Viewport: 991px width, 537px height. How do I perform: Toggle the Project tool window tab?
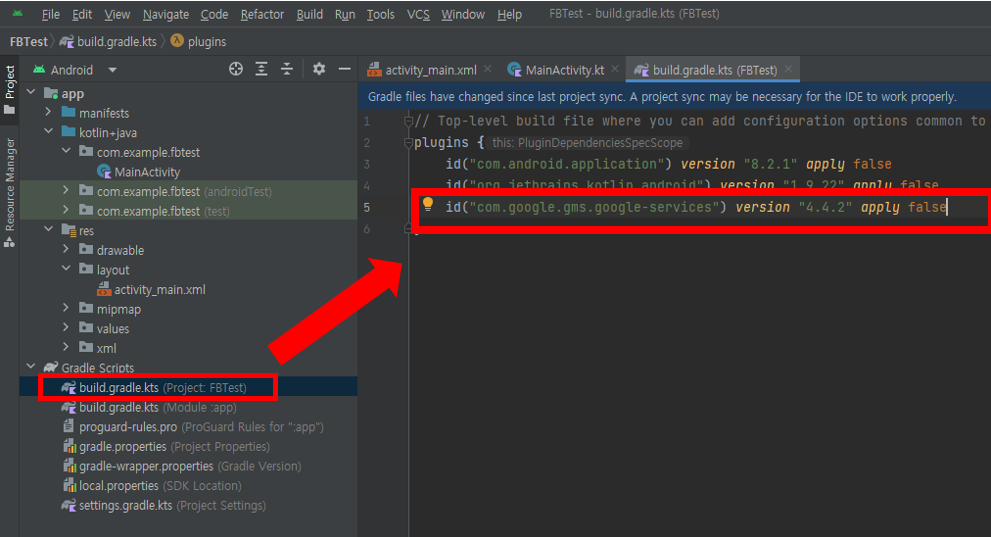point(9,89)
